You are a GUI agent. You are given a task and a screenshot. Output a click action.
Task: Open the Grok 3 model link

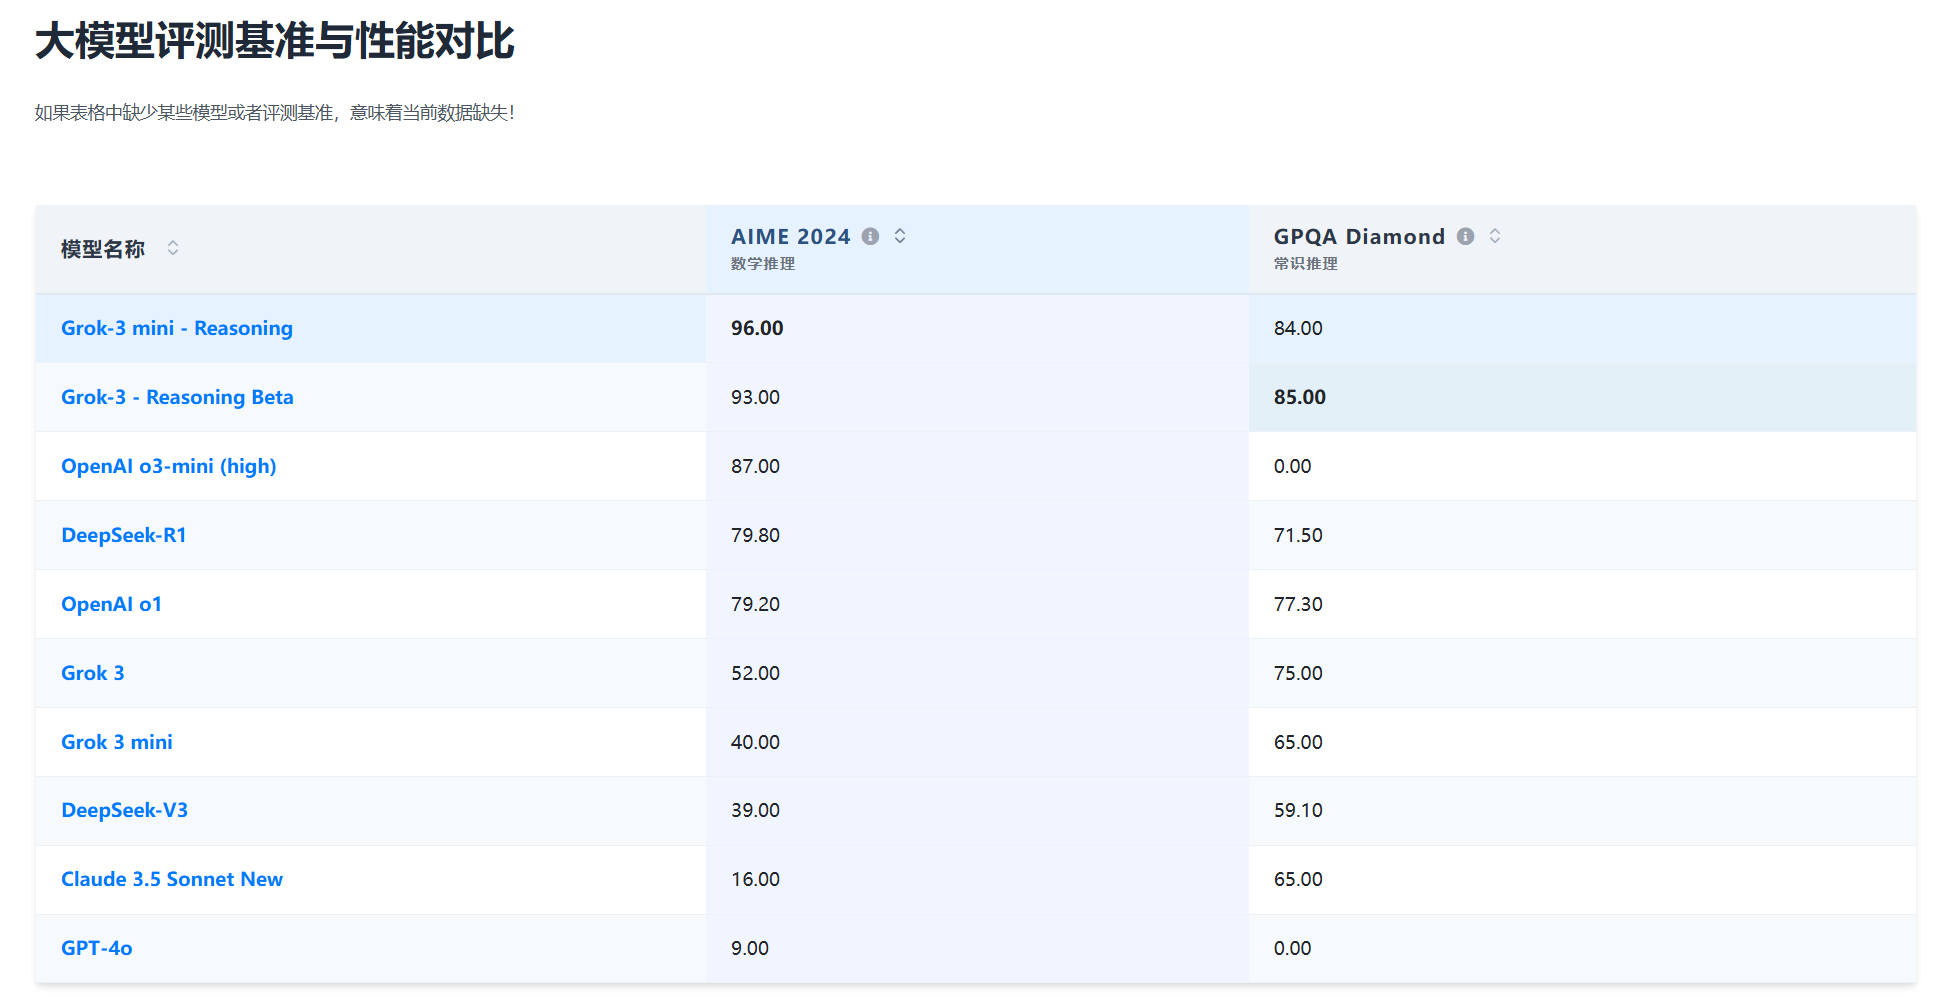93,673
